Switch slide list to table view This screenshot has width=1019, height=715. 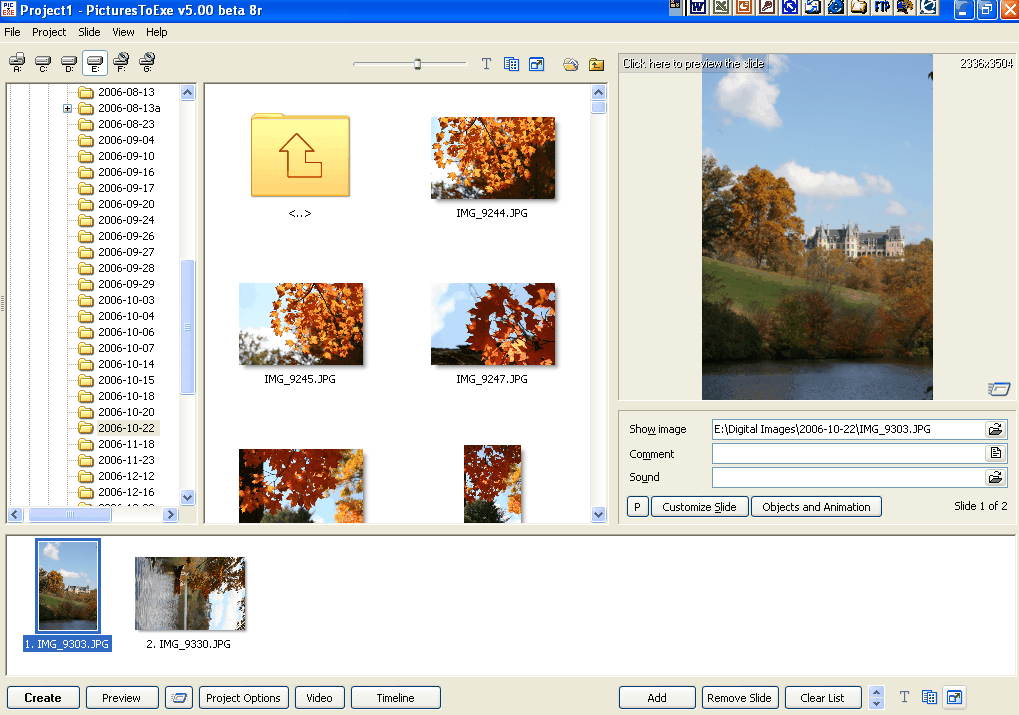929,697
